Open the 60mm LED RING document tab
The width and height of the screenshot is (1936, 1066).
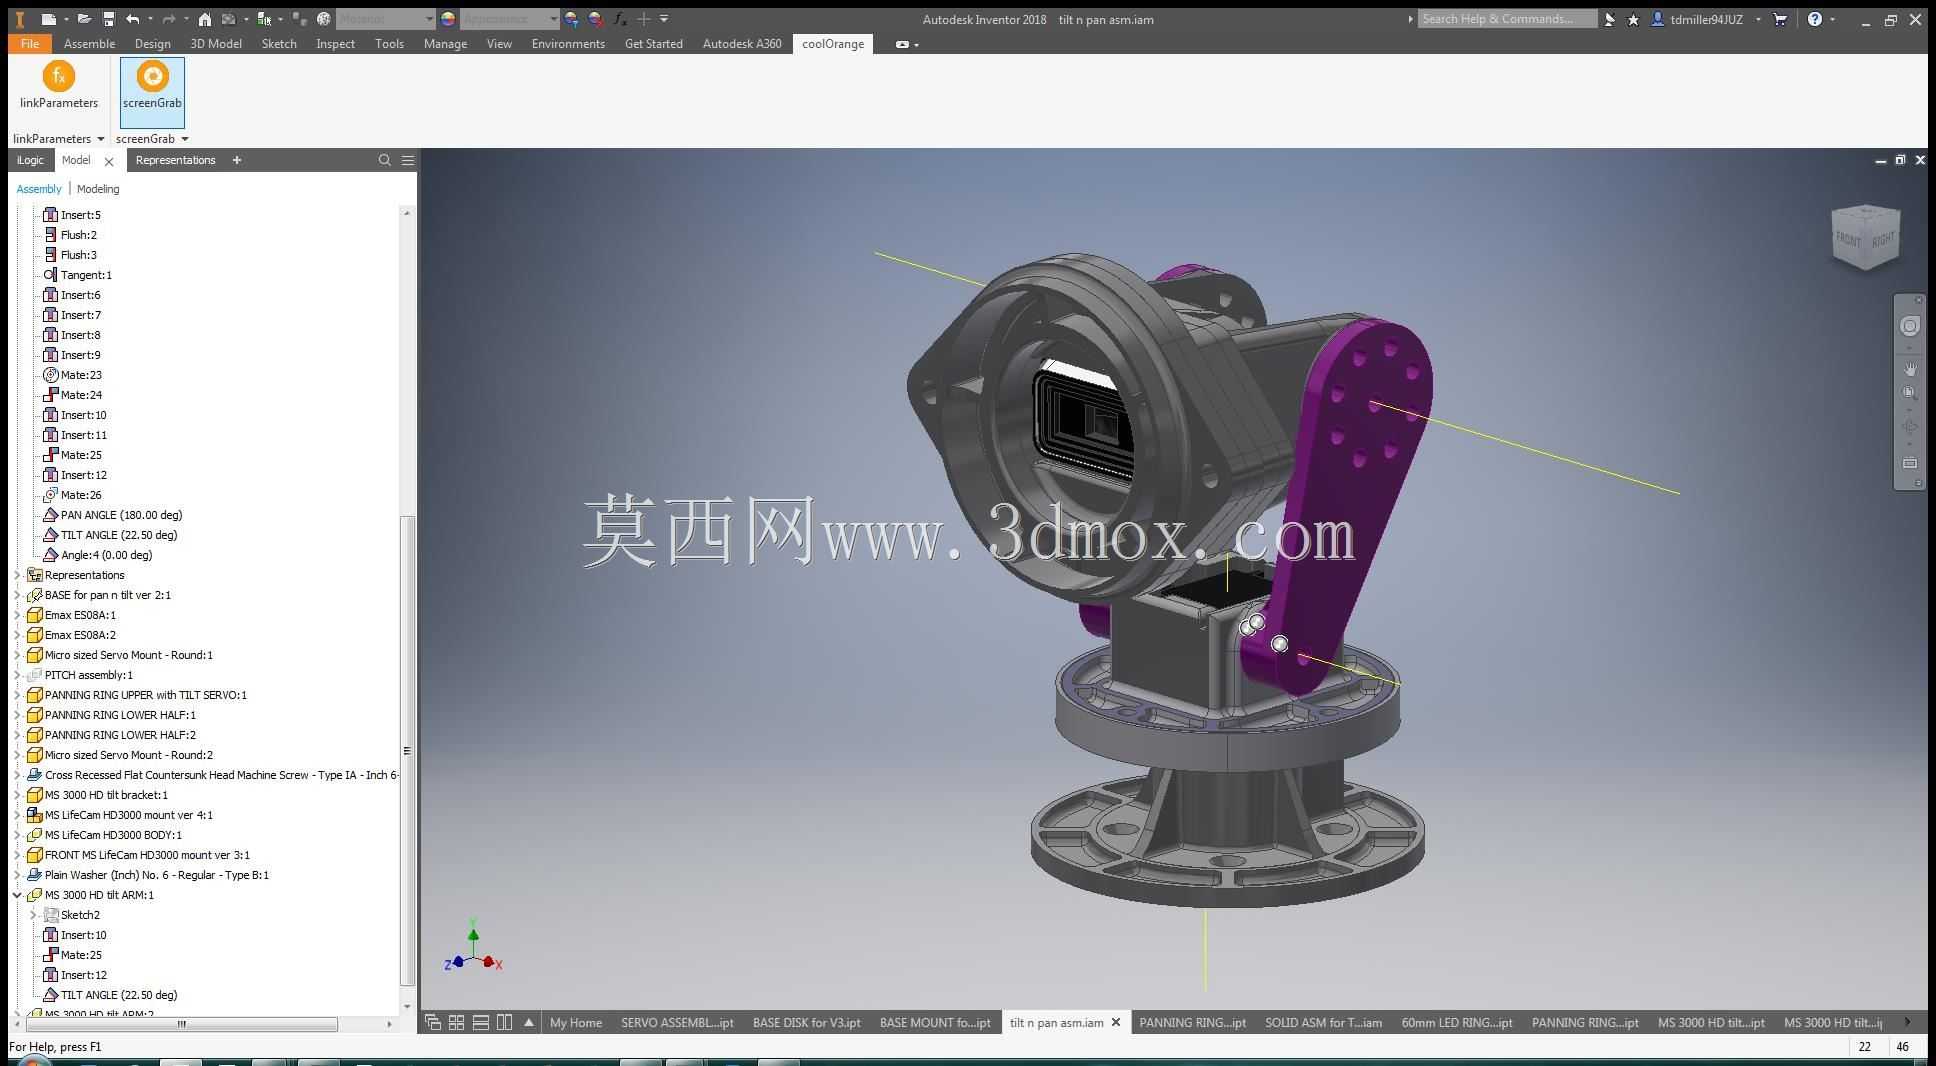pos(1457,1022)
